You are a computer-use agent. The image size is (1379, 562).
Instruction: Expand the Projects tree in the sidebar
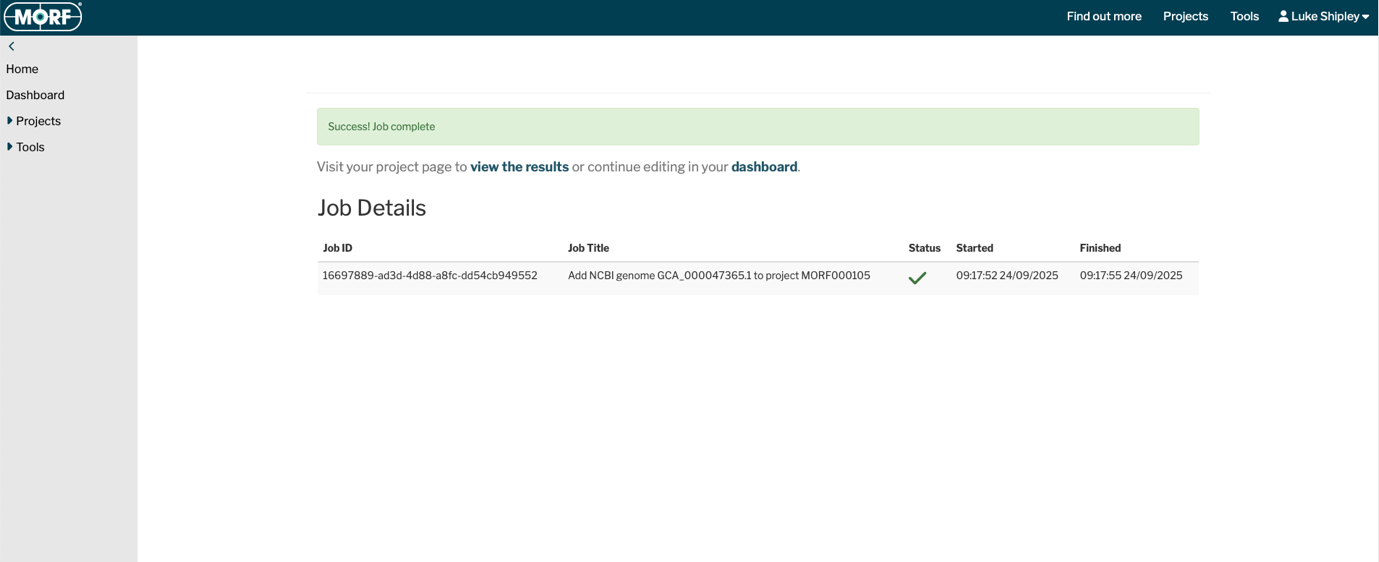(10, 121)
